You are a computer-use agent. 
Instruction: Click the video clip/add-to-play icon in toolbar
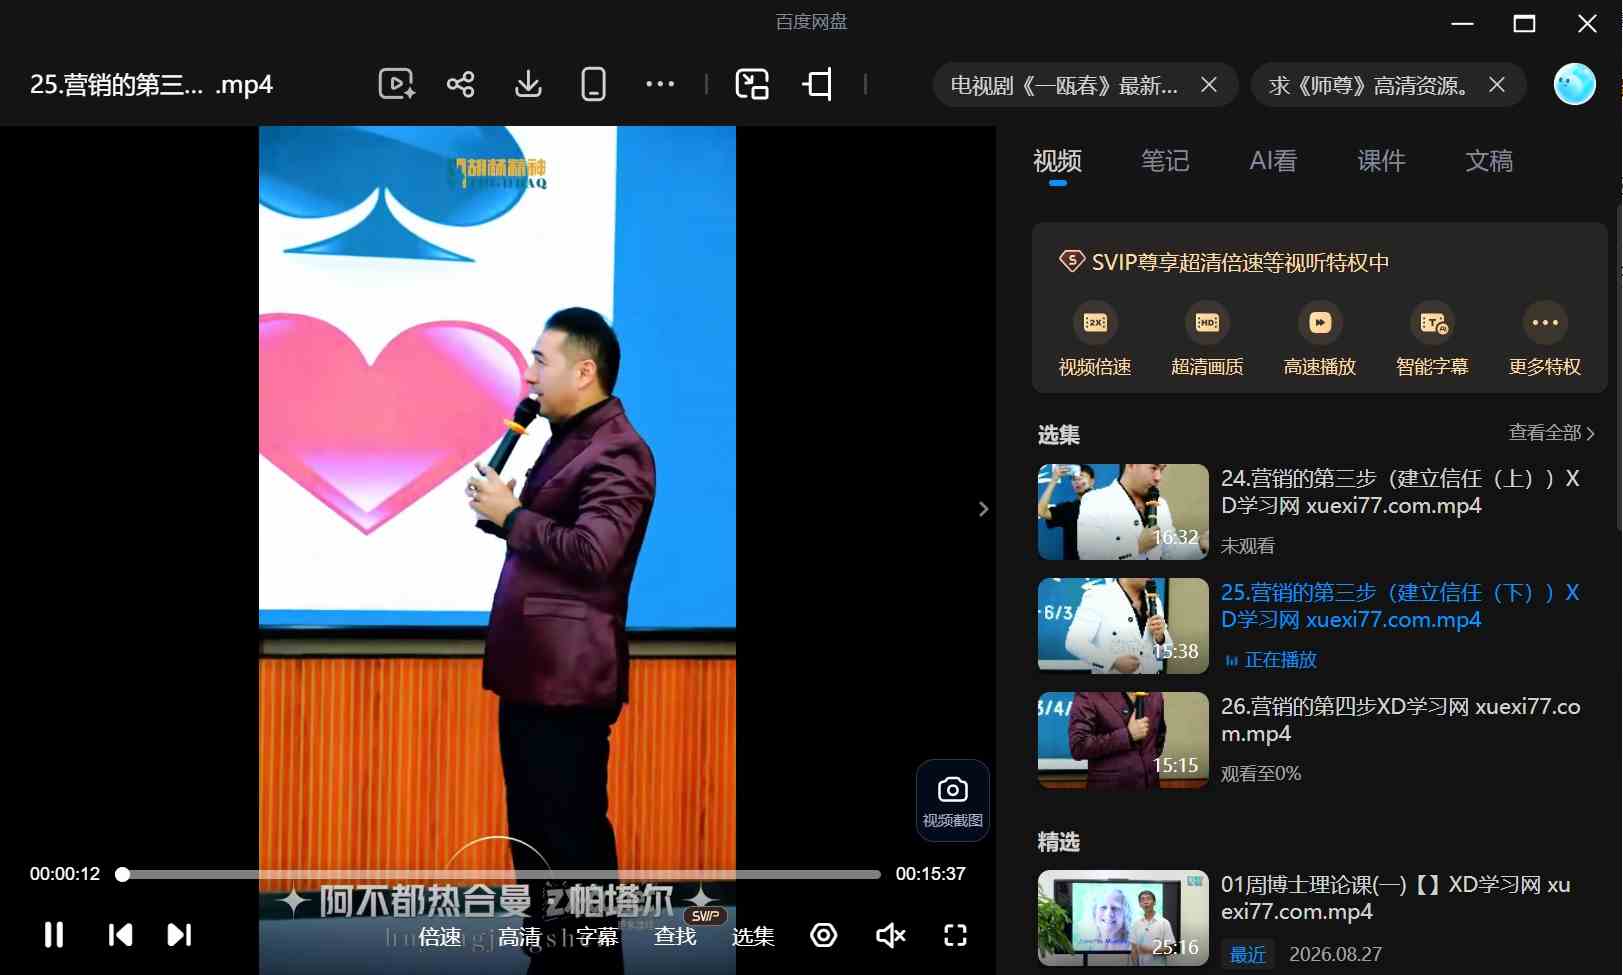(396, 84)
